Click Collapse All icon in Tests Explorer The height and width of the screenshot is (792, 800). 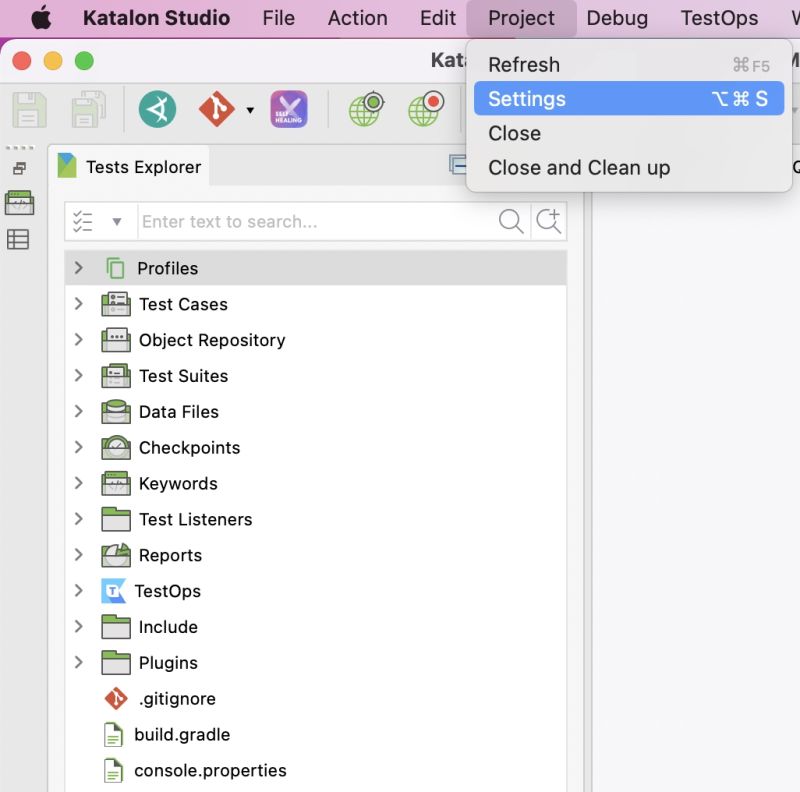(x=457, y=165)
